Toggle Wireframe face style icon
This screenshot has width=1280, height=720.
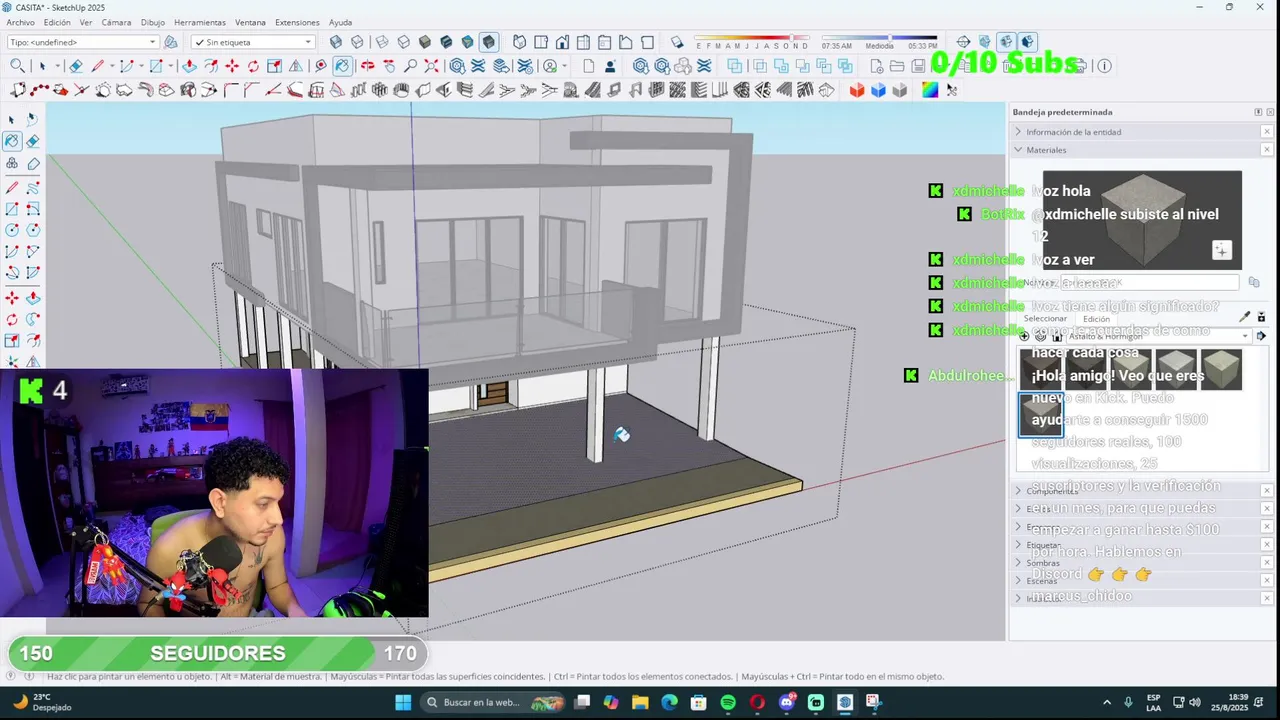pyautogui.click(x=382, y=42)
